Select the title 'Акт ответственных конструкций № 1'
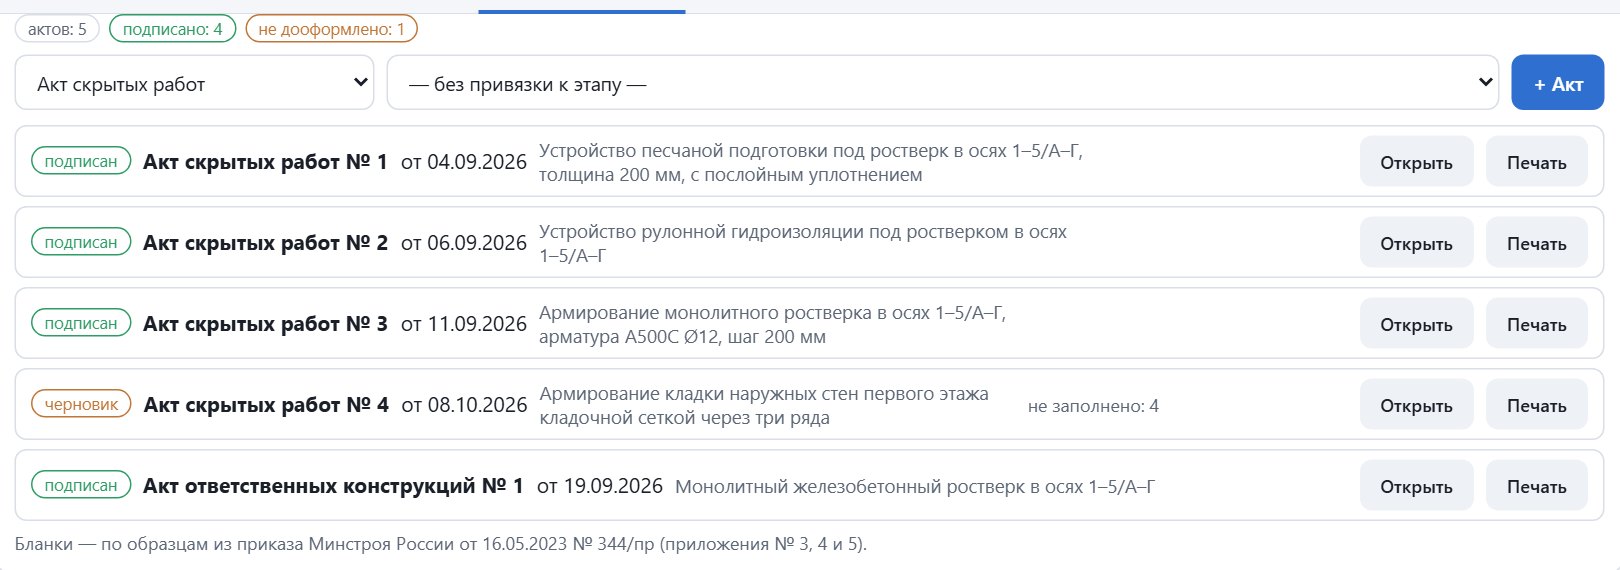 pyautogui.click(x=333, y=486)
